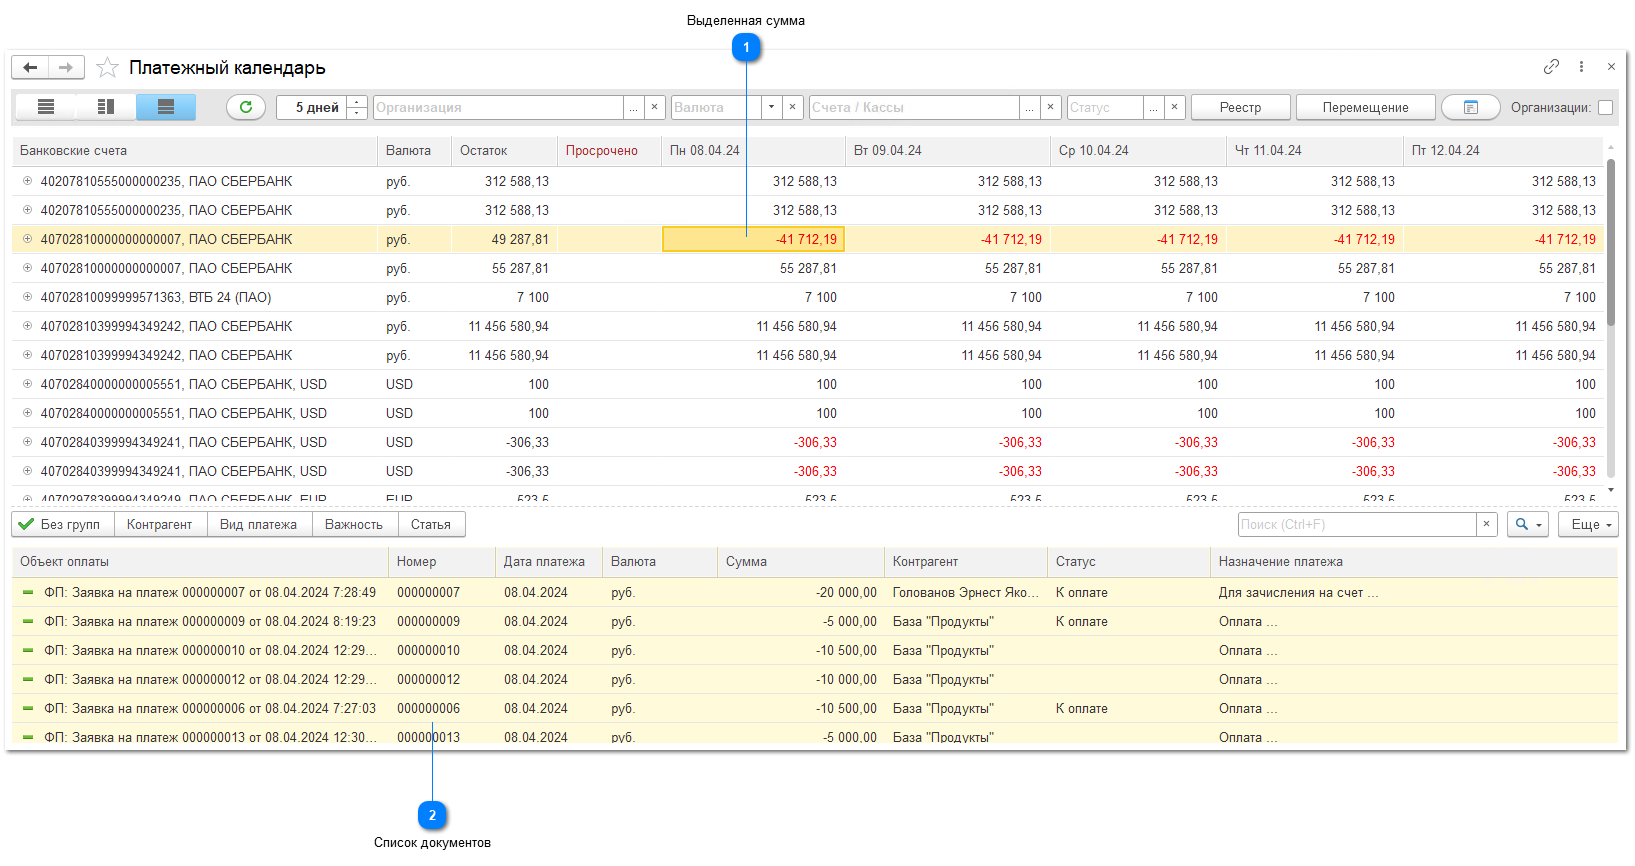Click the Дата платежа column header
1635x866 pixels.
pyautogui.click(x=549, y=561)
